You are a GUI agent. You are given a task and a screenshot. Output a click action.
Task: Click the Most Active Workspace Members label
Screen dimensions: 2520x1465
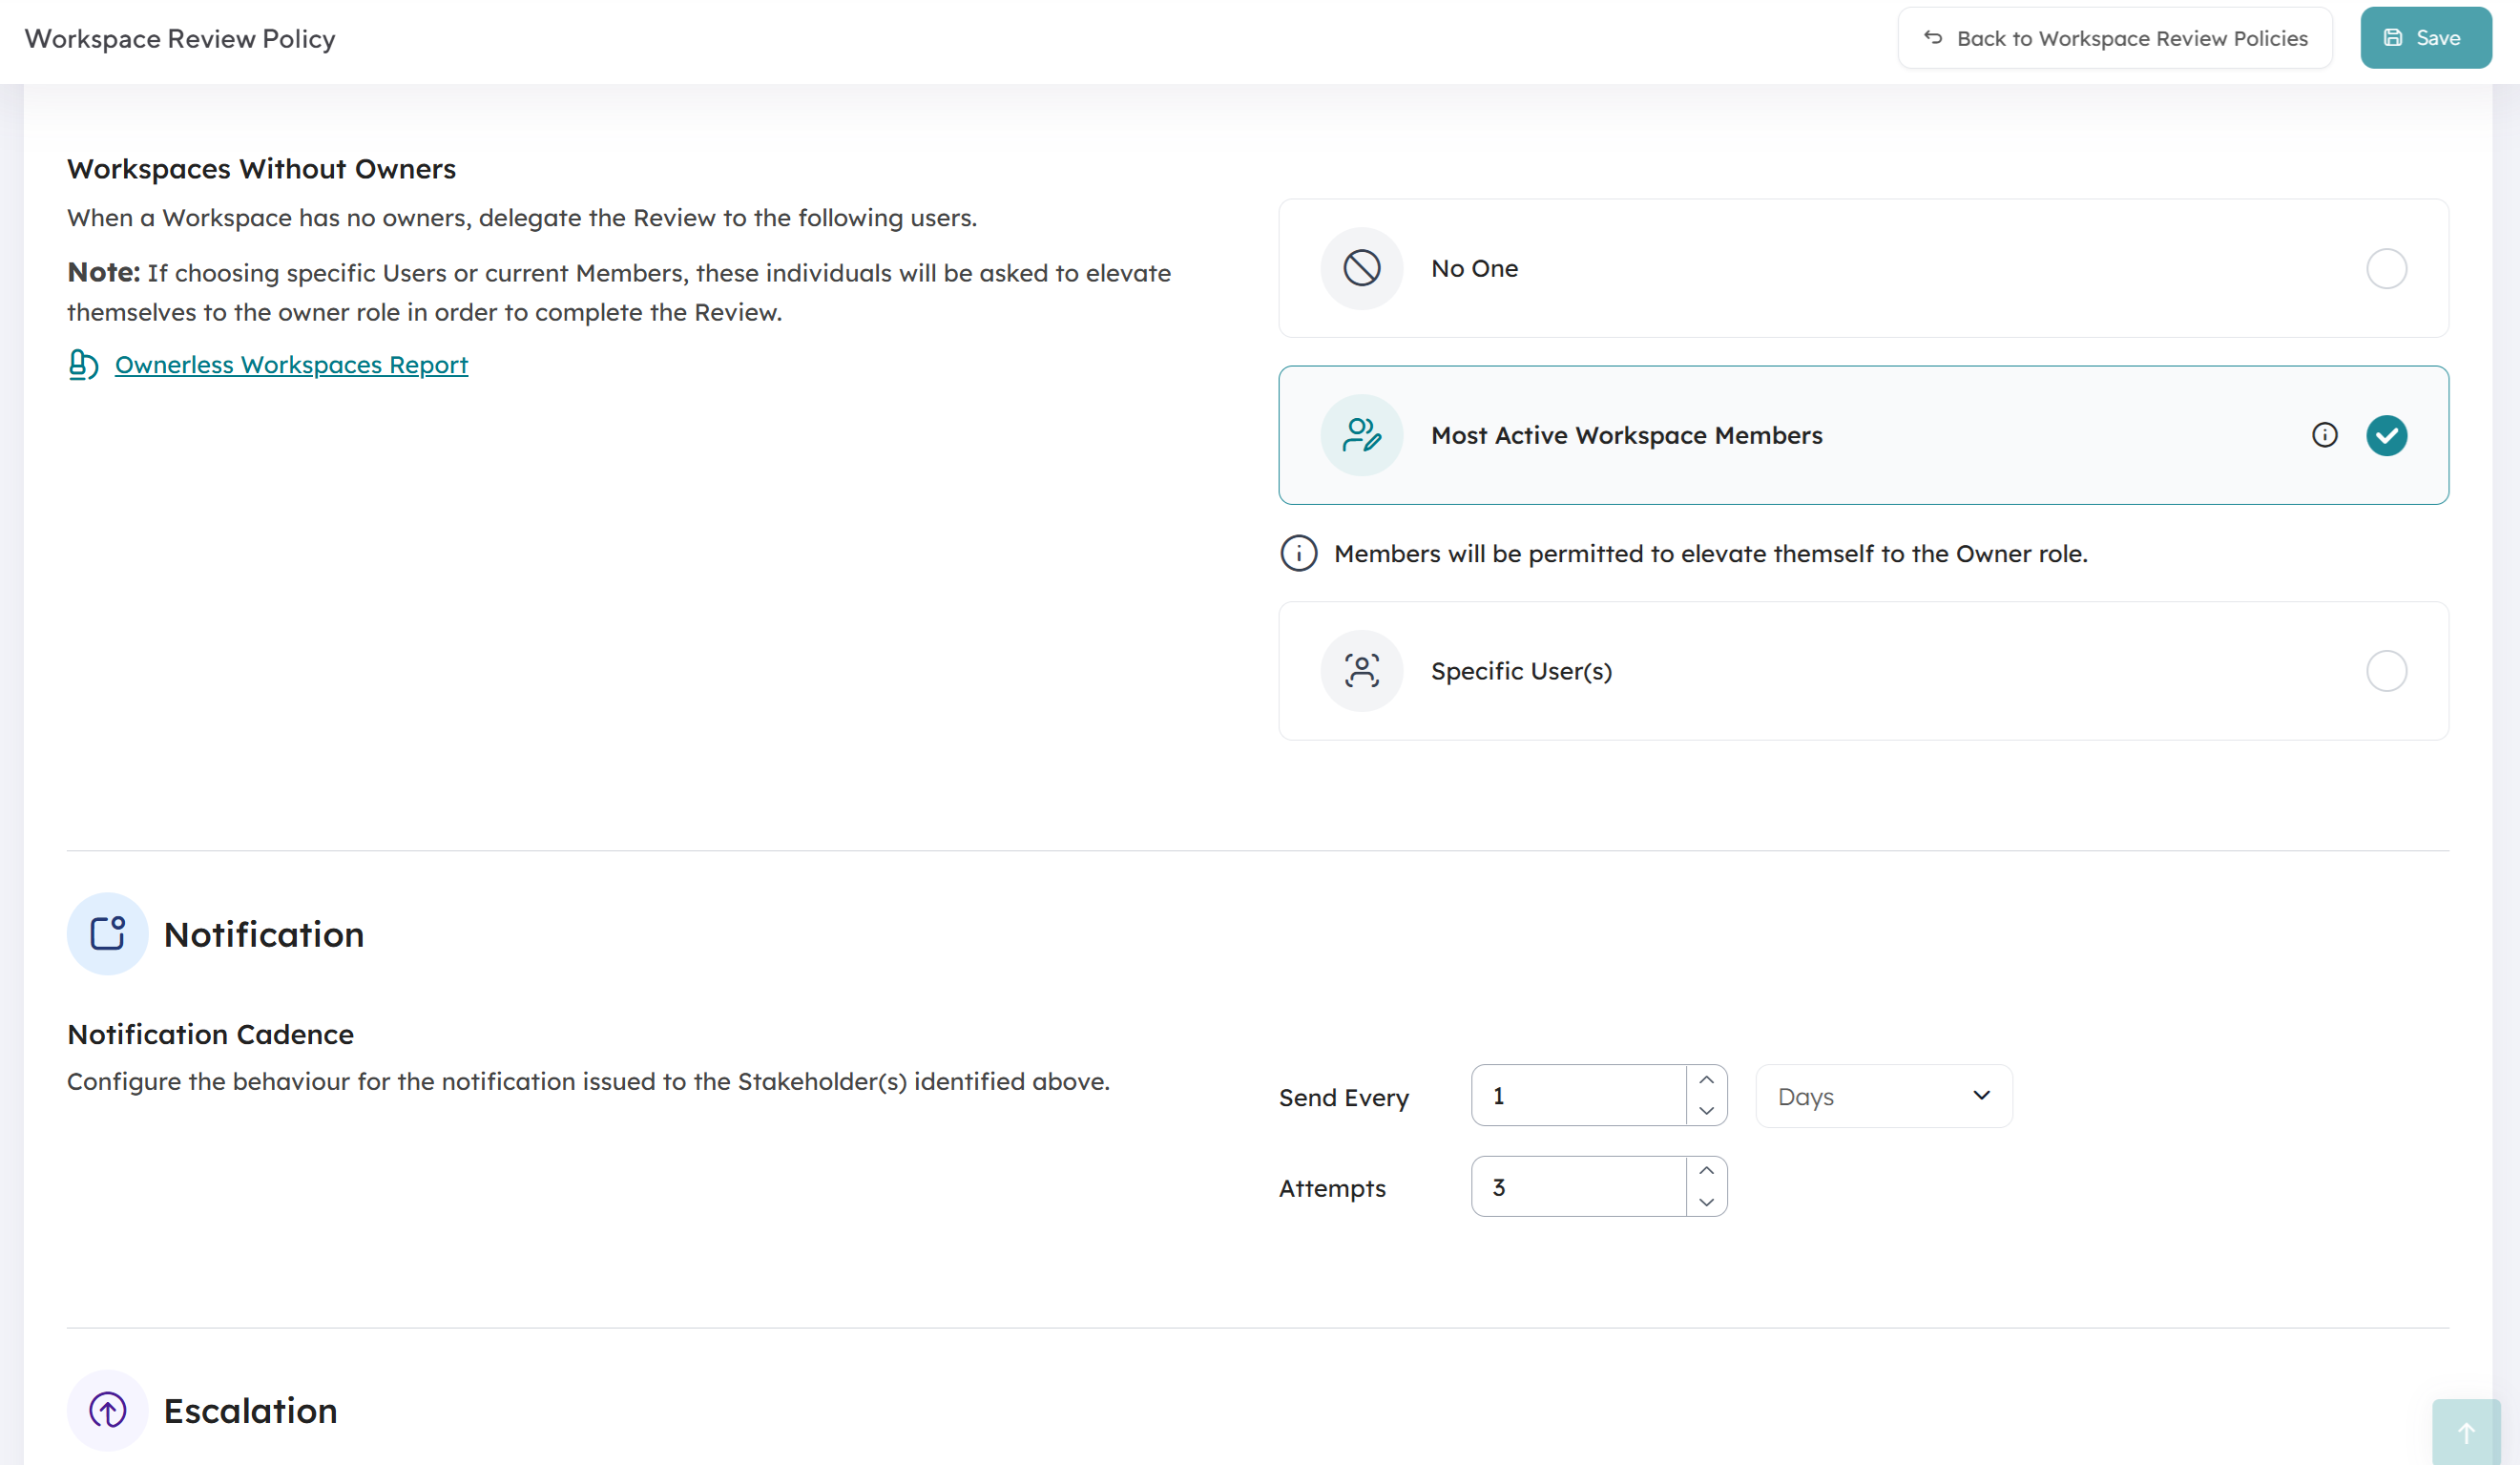click(x=1626, y=435)
